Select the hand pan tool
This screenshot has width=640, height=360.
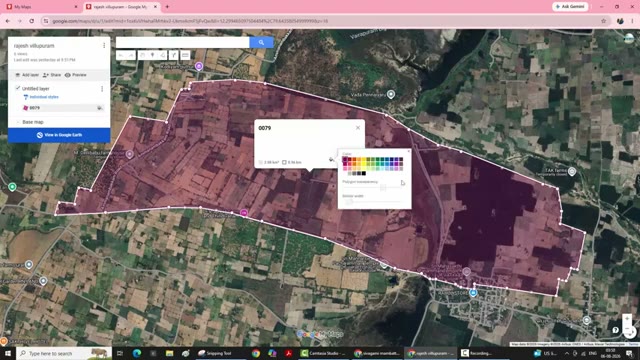point(142,55)
